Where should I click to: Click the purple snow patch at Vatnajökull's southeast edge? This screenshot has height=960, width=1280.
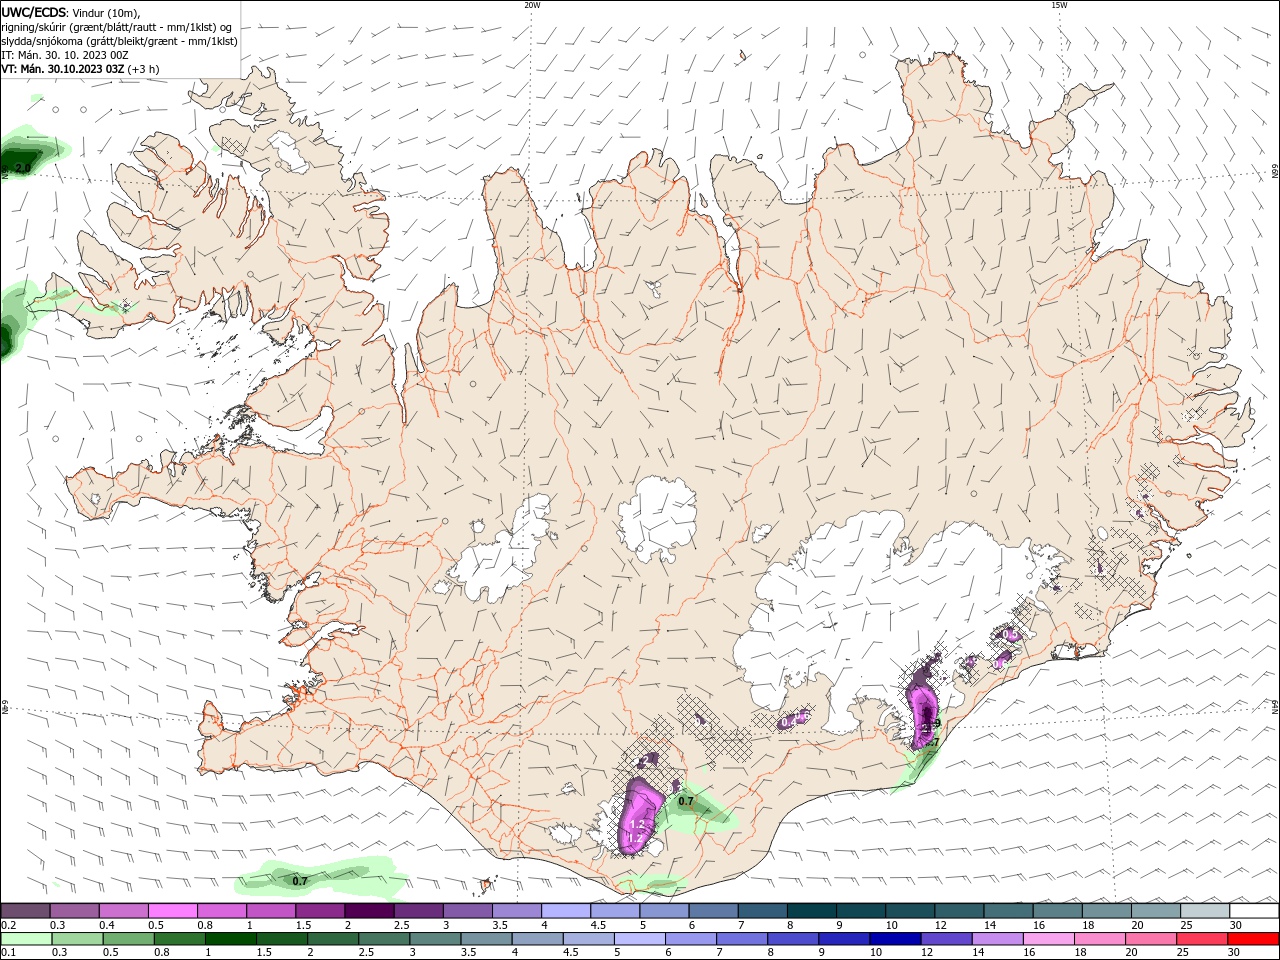(x=925, y=712)
